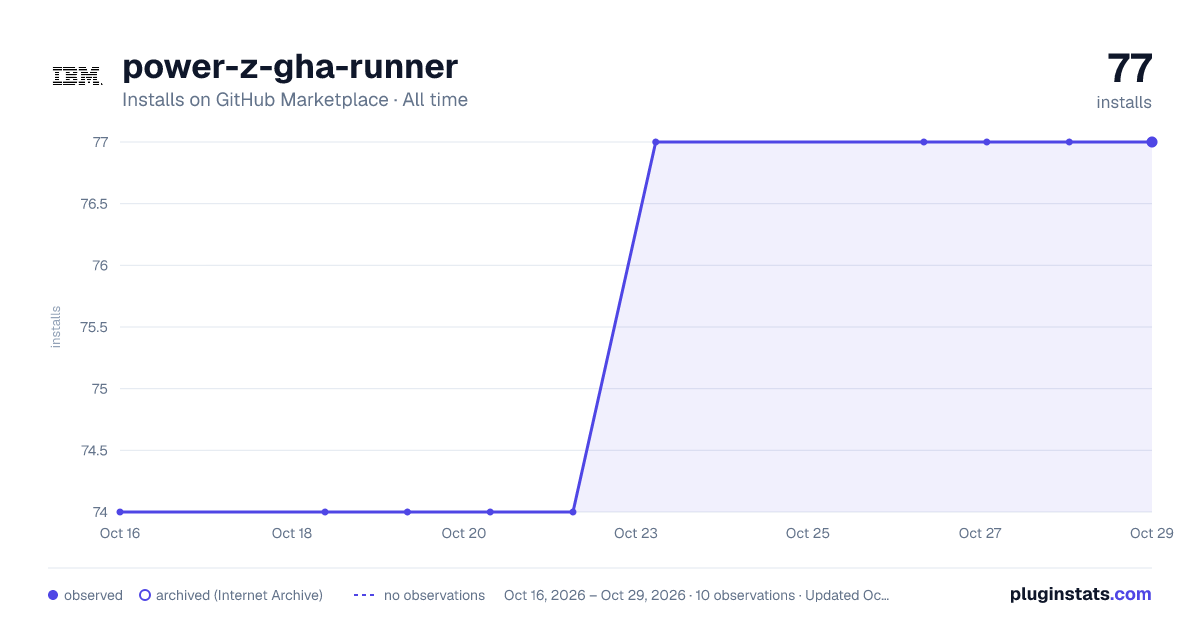Click the Oct 25 x-axis label

[x=808, y=533]
